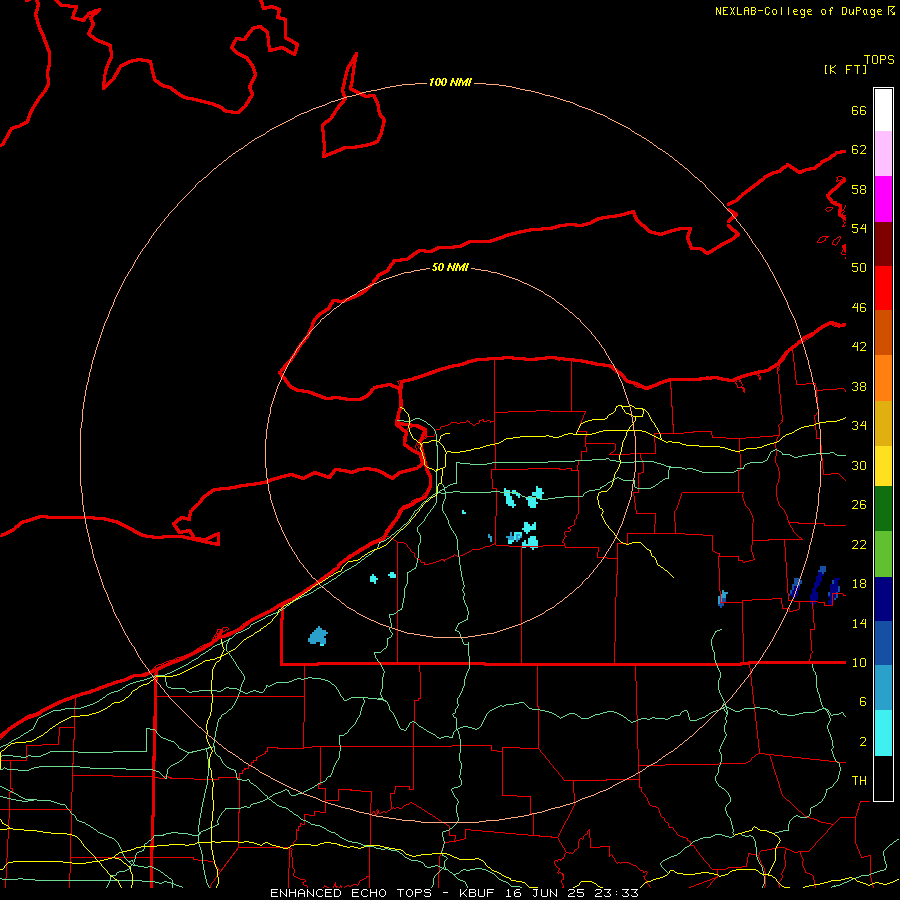Click the legend value 42

[859, 346]
